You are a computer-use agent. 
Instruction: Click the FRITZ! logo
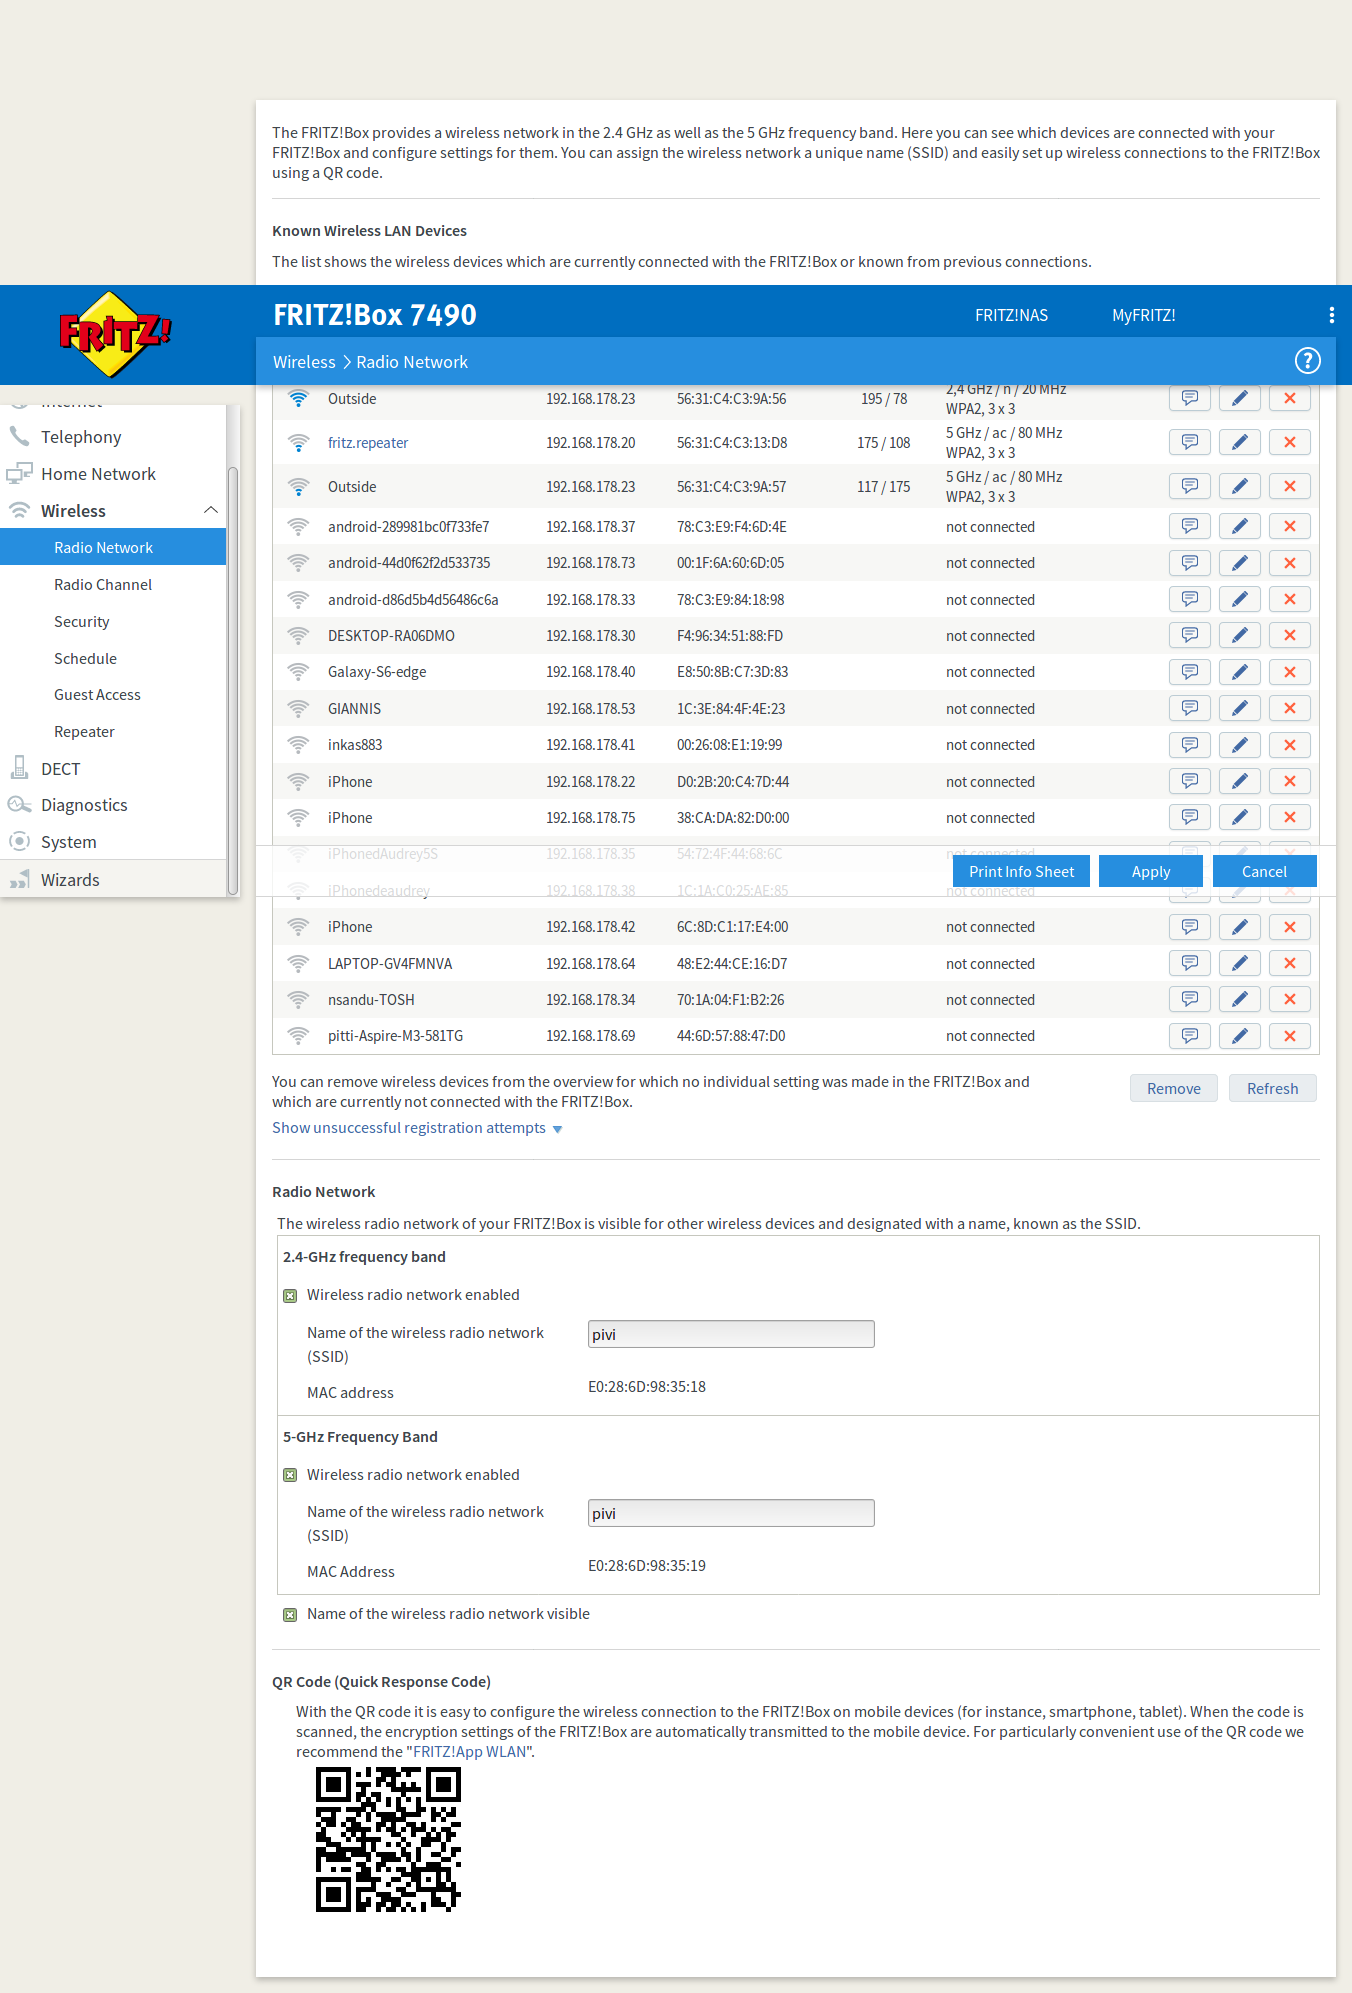click(115, 334)
